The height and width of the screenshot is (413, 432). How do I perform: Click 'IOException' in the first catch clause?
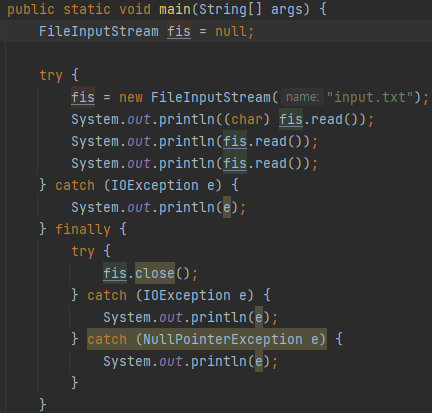point(155,185)
